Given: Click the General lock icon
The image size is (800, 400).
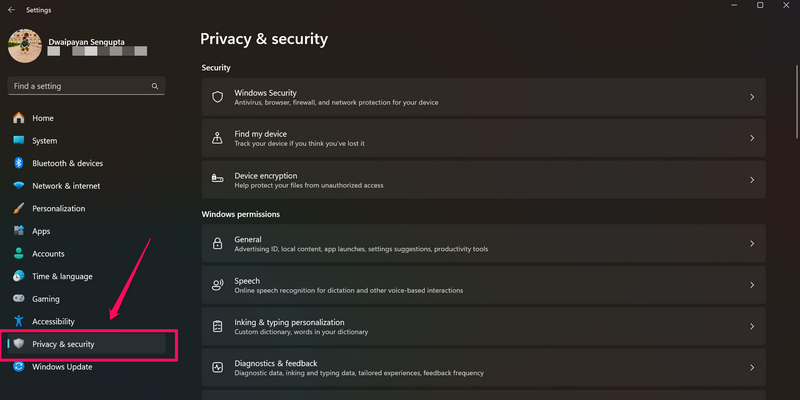Looking at the screenshot, I should [217, 243].
